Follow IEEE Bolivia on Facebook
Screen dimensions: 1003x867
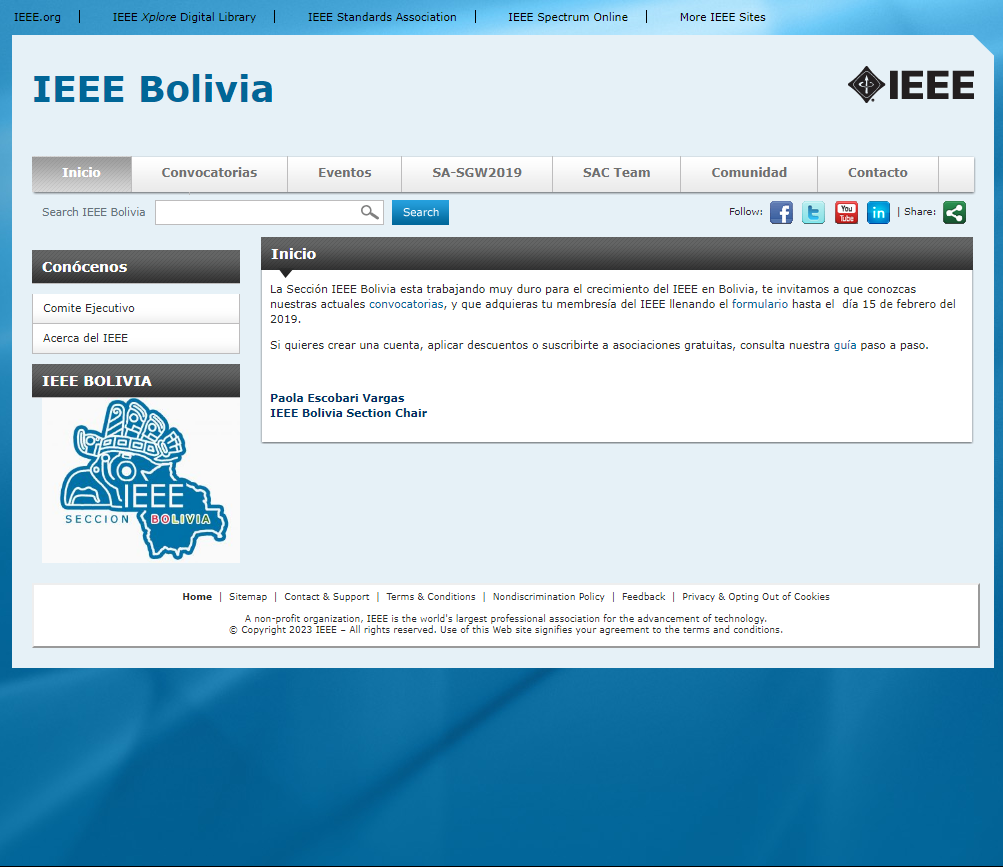pos(781,212)
